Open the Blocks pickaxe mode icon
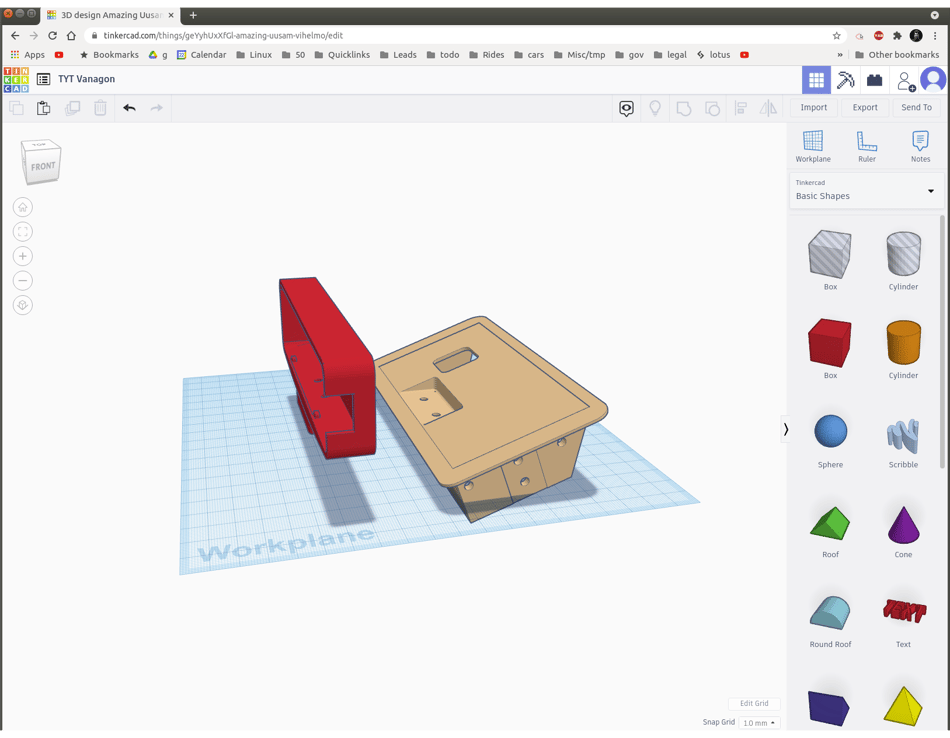Screen dimensions: 950x738 [845, 80]
